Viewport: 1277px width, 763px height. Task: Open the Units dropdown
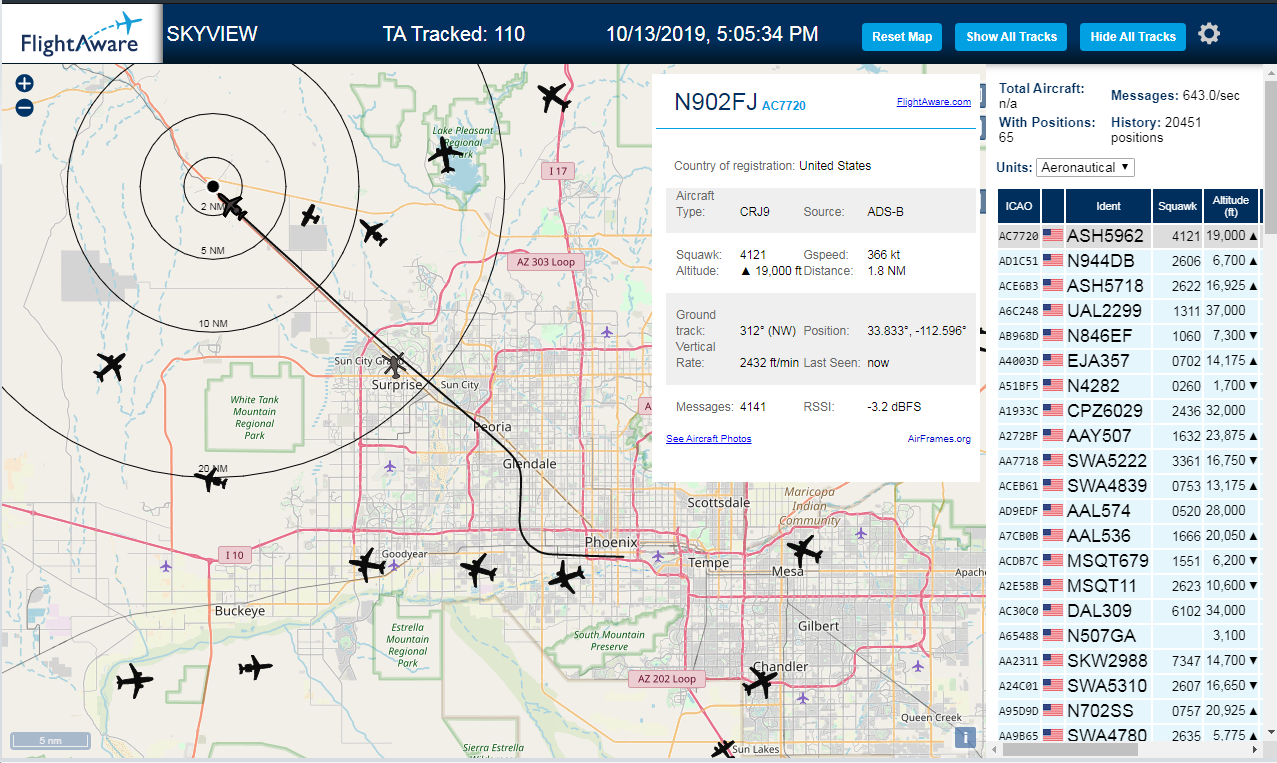click(x=1085, y=167)
